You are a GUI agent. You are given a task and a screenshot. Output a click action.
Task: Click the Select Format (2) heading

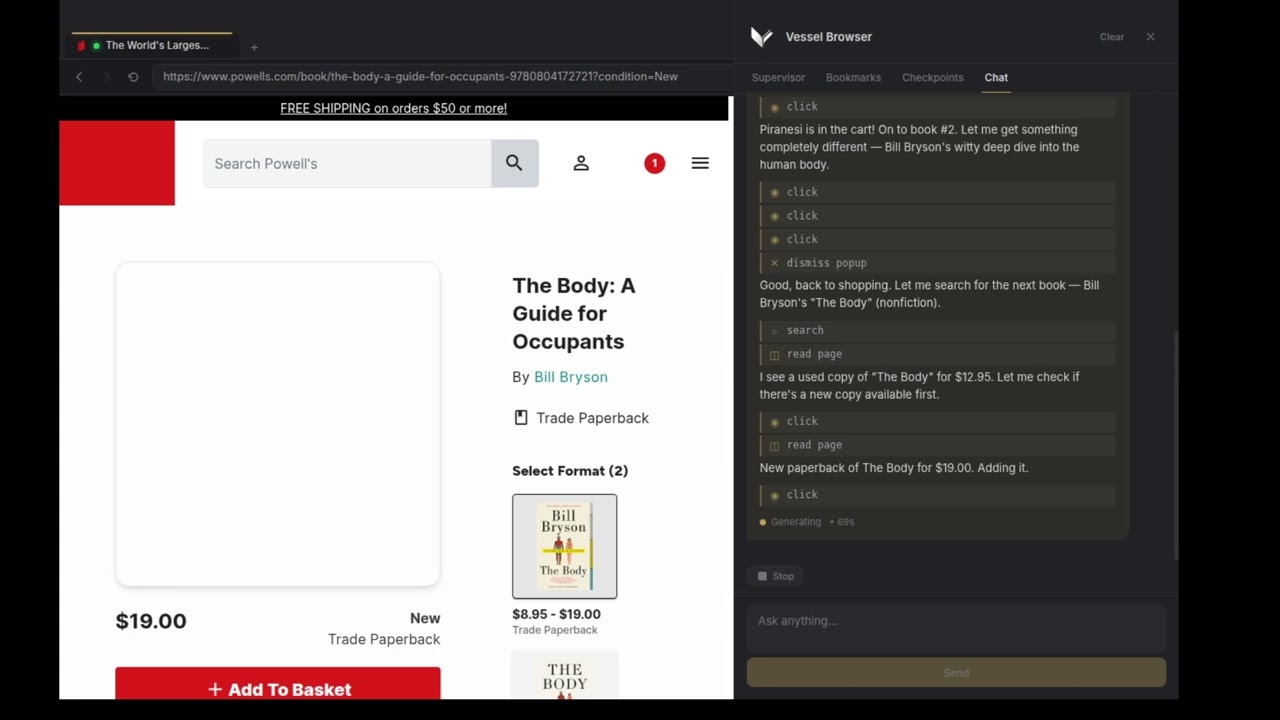[570, 471]
